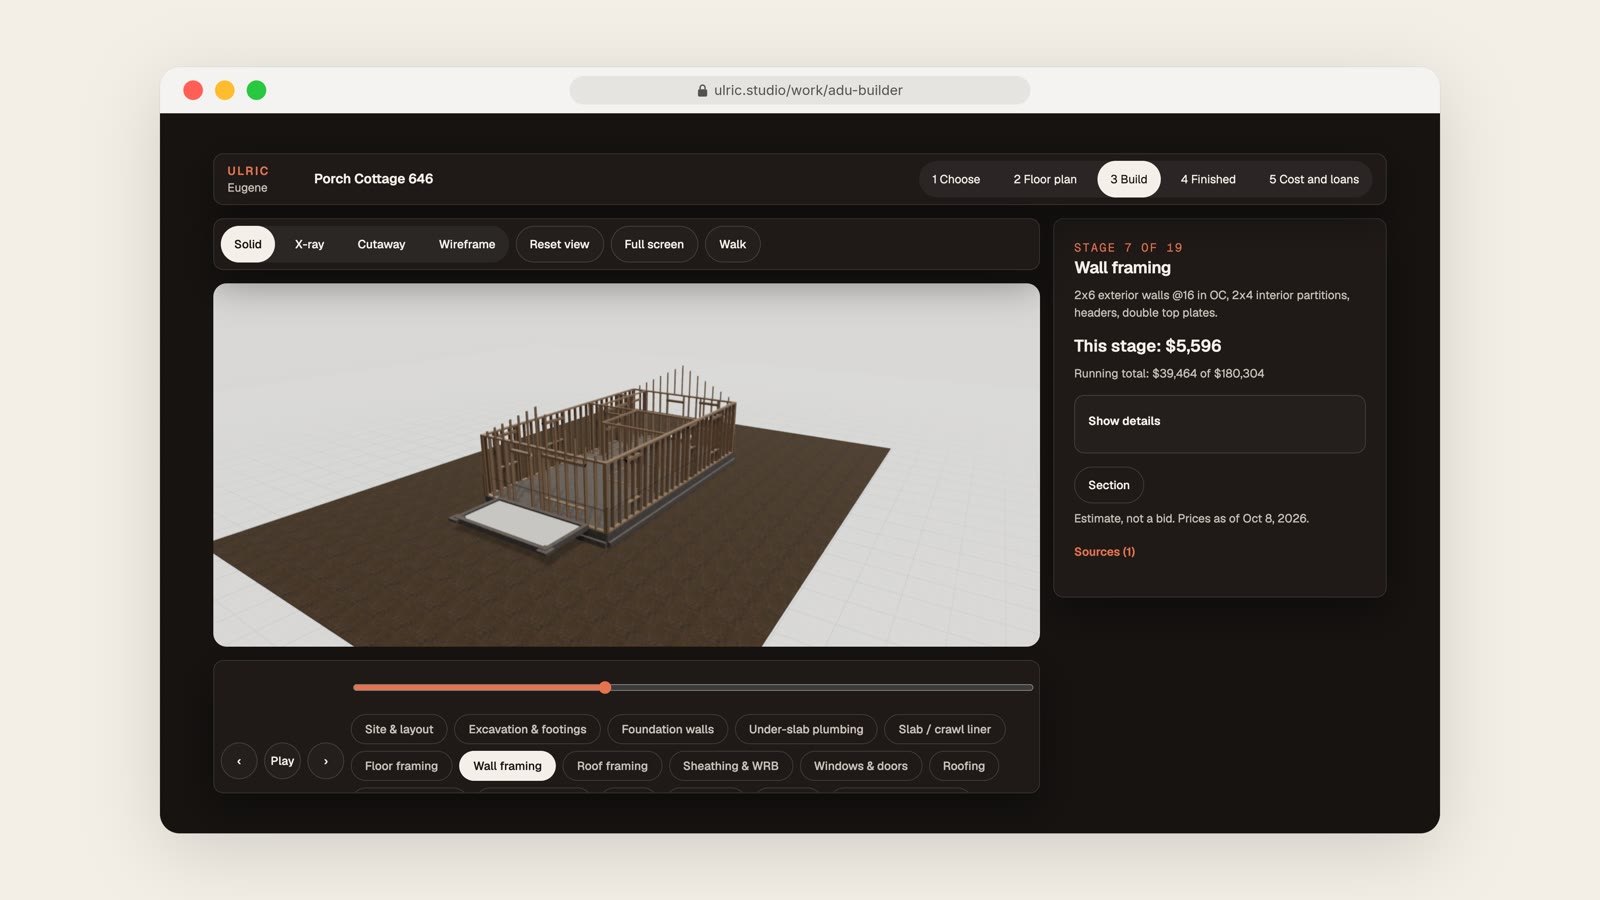Jump to Excavation & footings stage
1600x900 pixels.
527,729
